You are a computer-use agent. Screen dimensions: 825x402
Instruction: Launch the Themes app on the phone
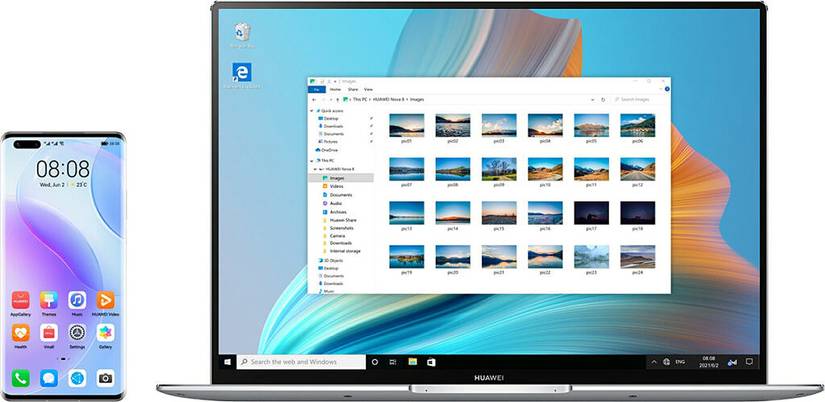tap(49, 300)
